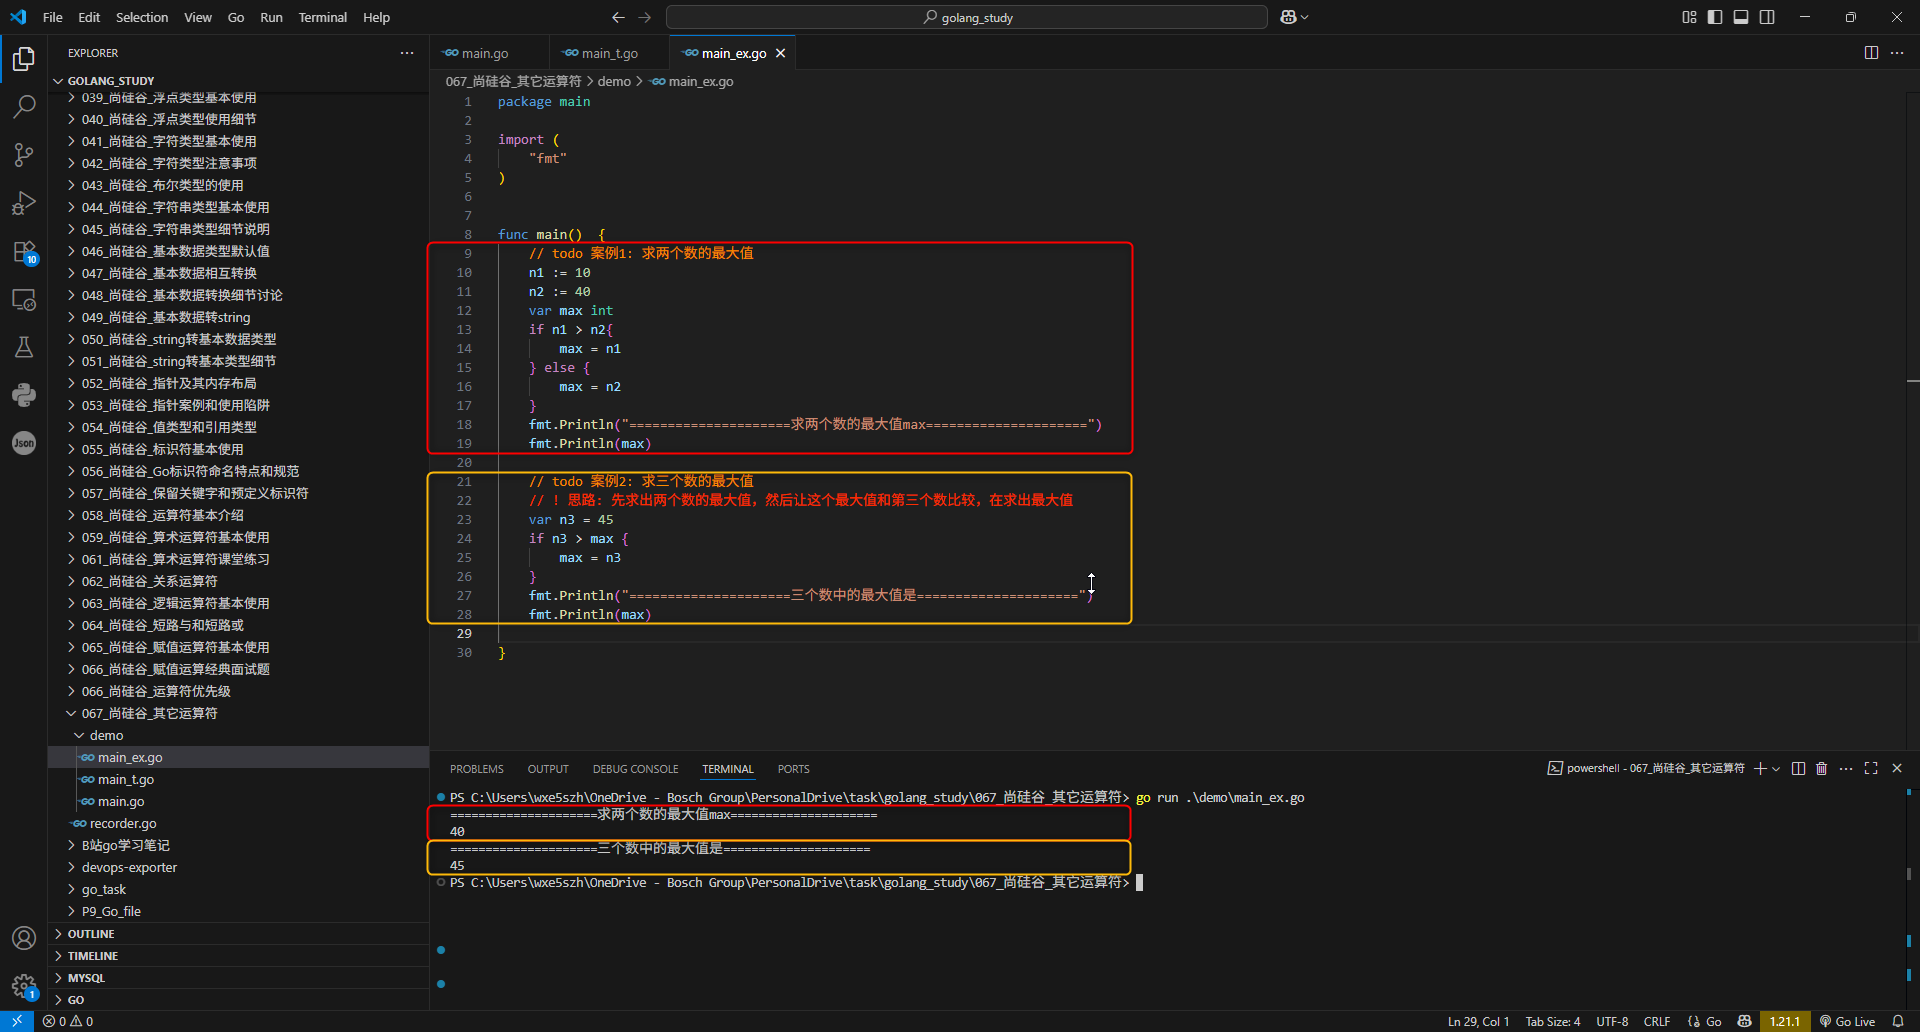Close the main_ex.go editor tab
The width and height of the screenshot is (1920, 1032).
click(x=781, y=53)
